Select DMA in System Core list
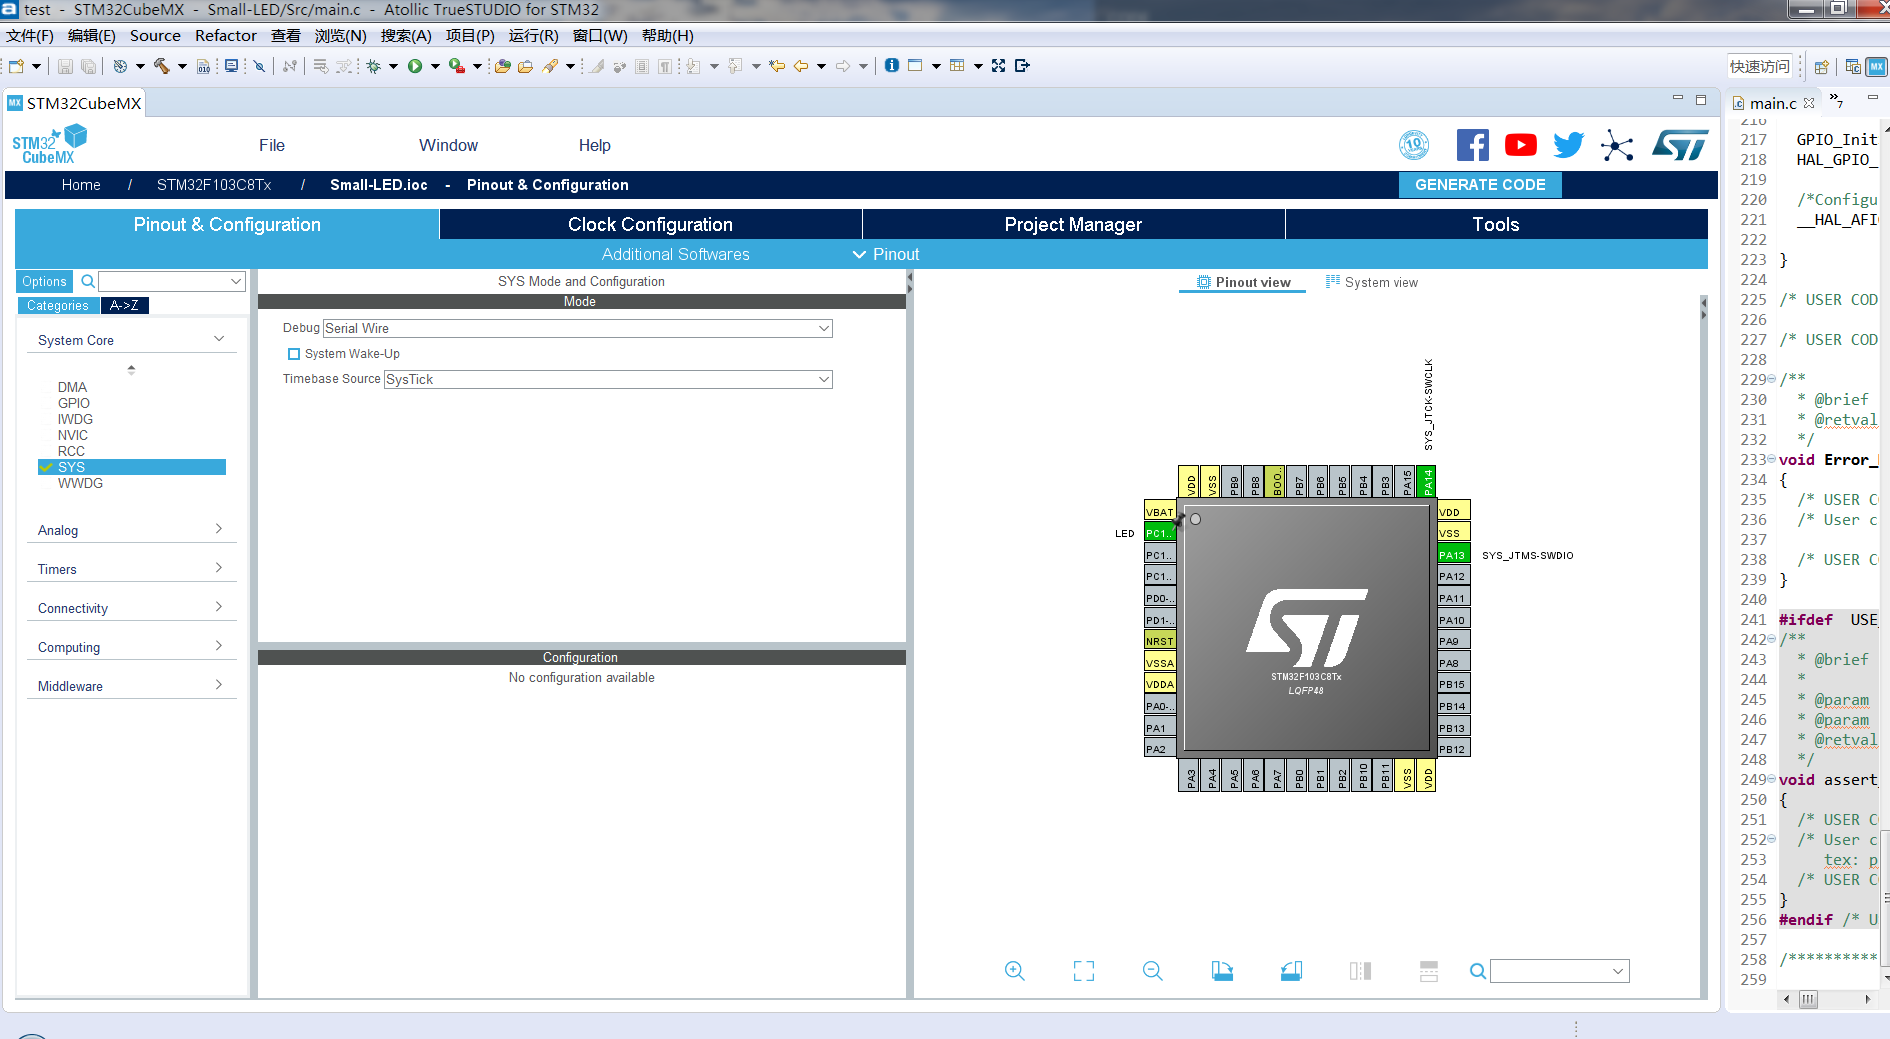 tap(72, 387)
